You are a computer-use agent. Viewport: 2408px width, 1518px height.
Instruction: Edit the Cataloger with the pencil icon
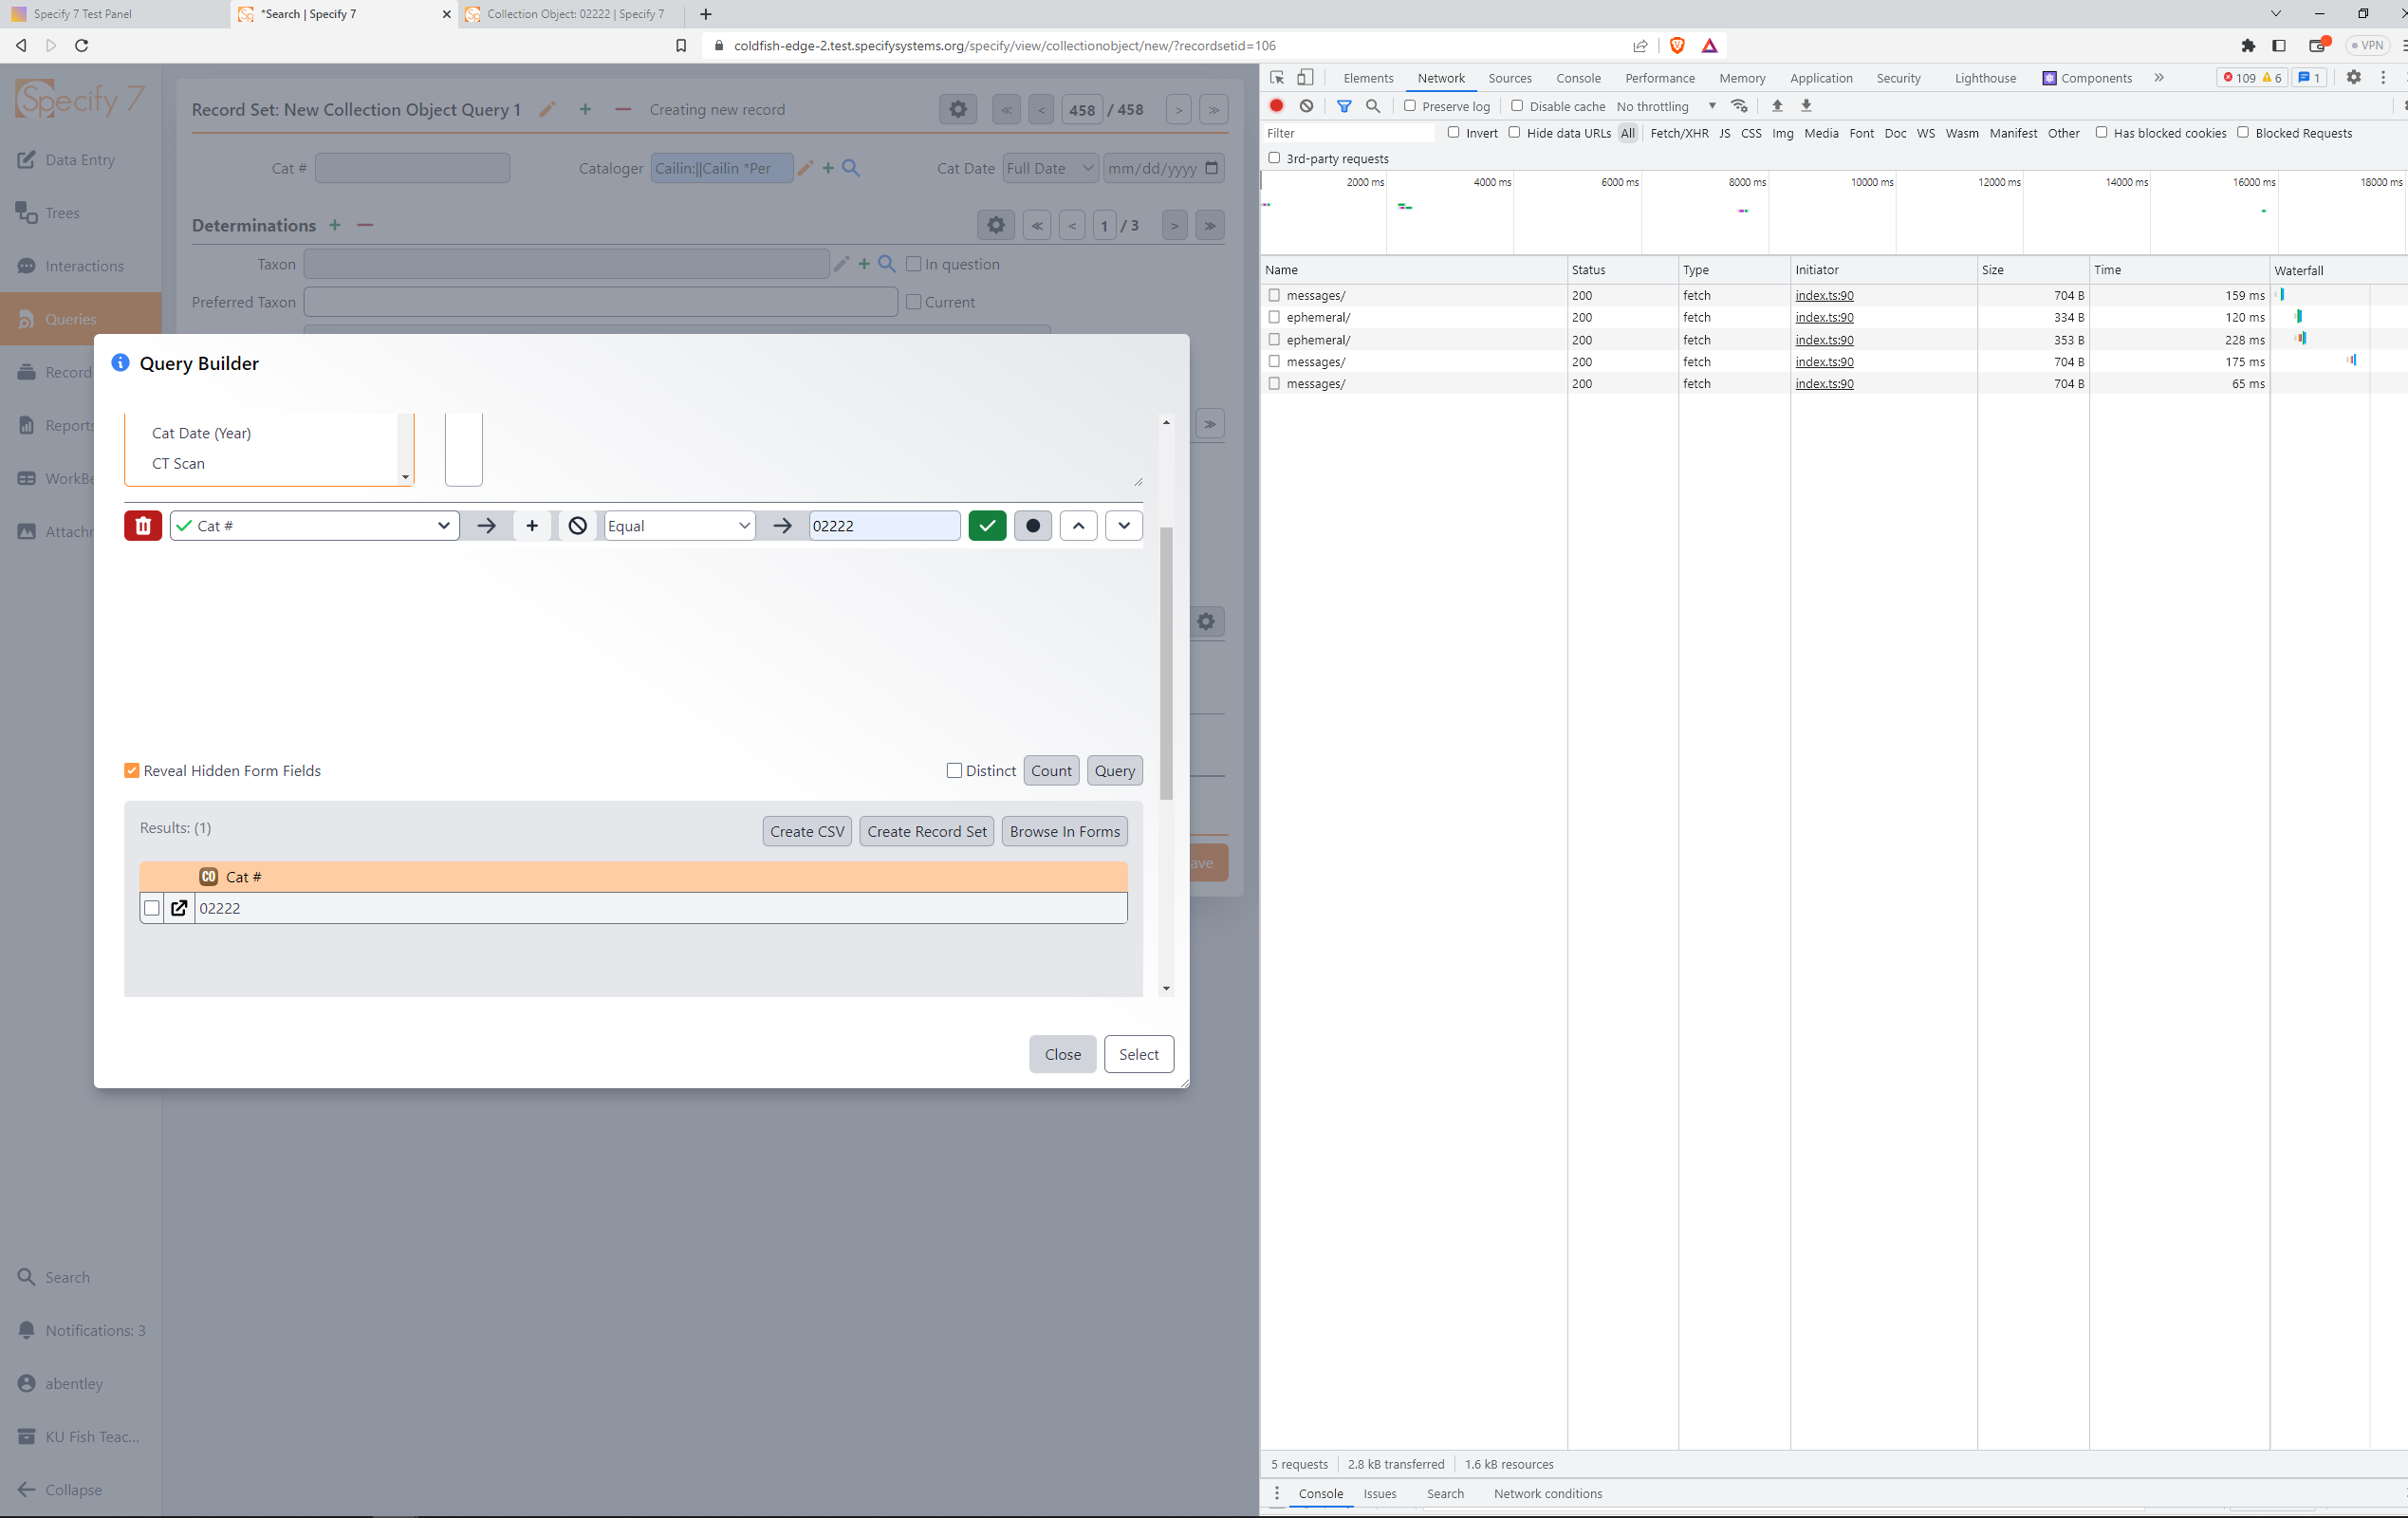[x=805, y=168]
